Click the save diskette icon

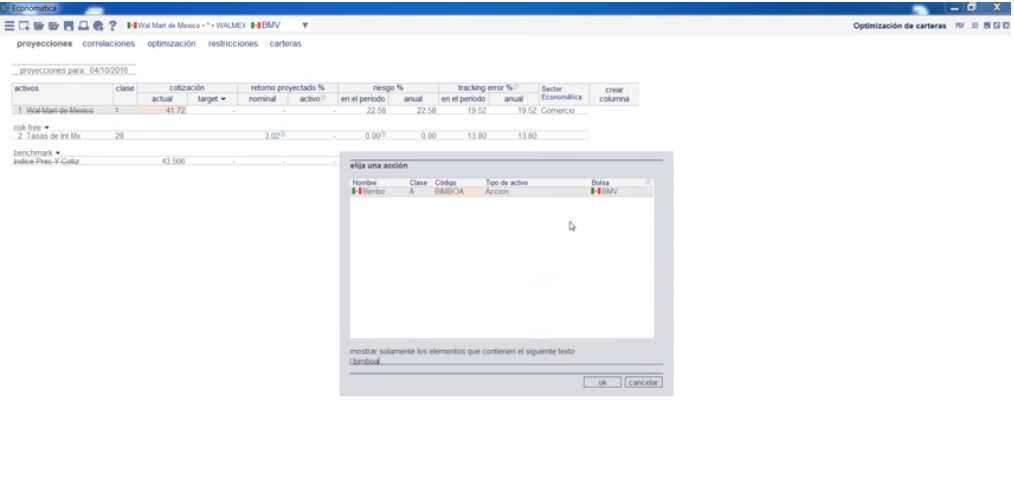[66, 25]
